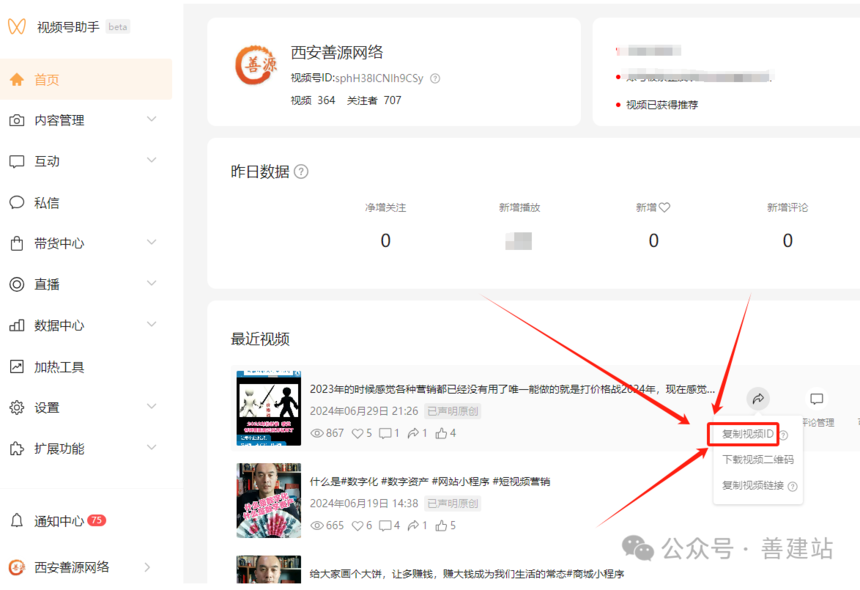Click the 视频 364 count

[313, 100]
